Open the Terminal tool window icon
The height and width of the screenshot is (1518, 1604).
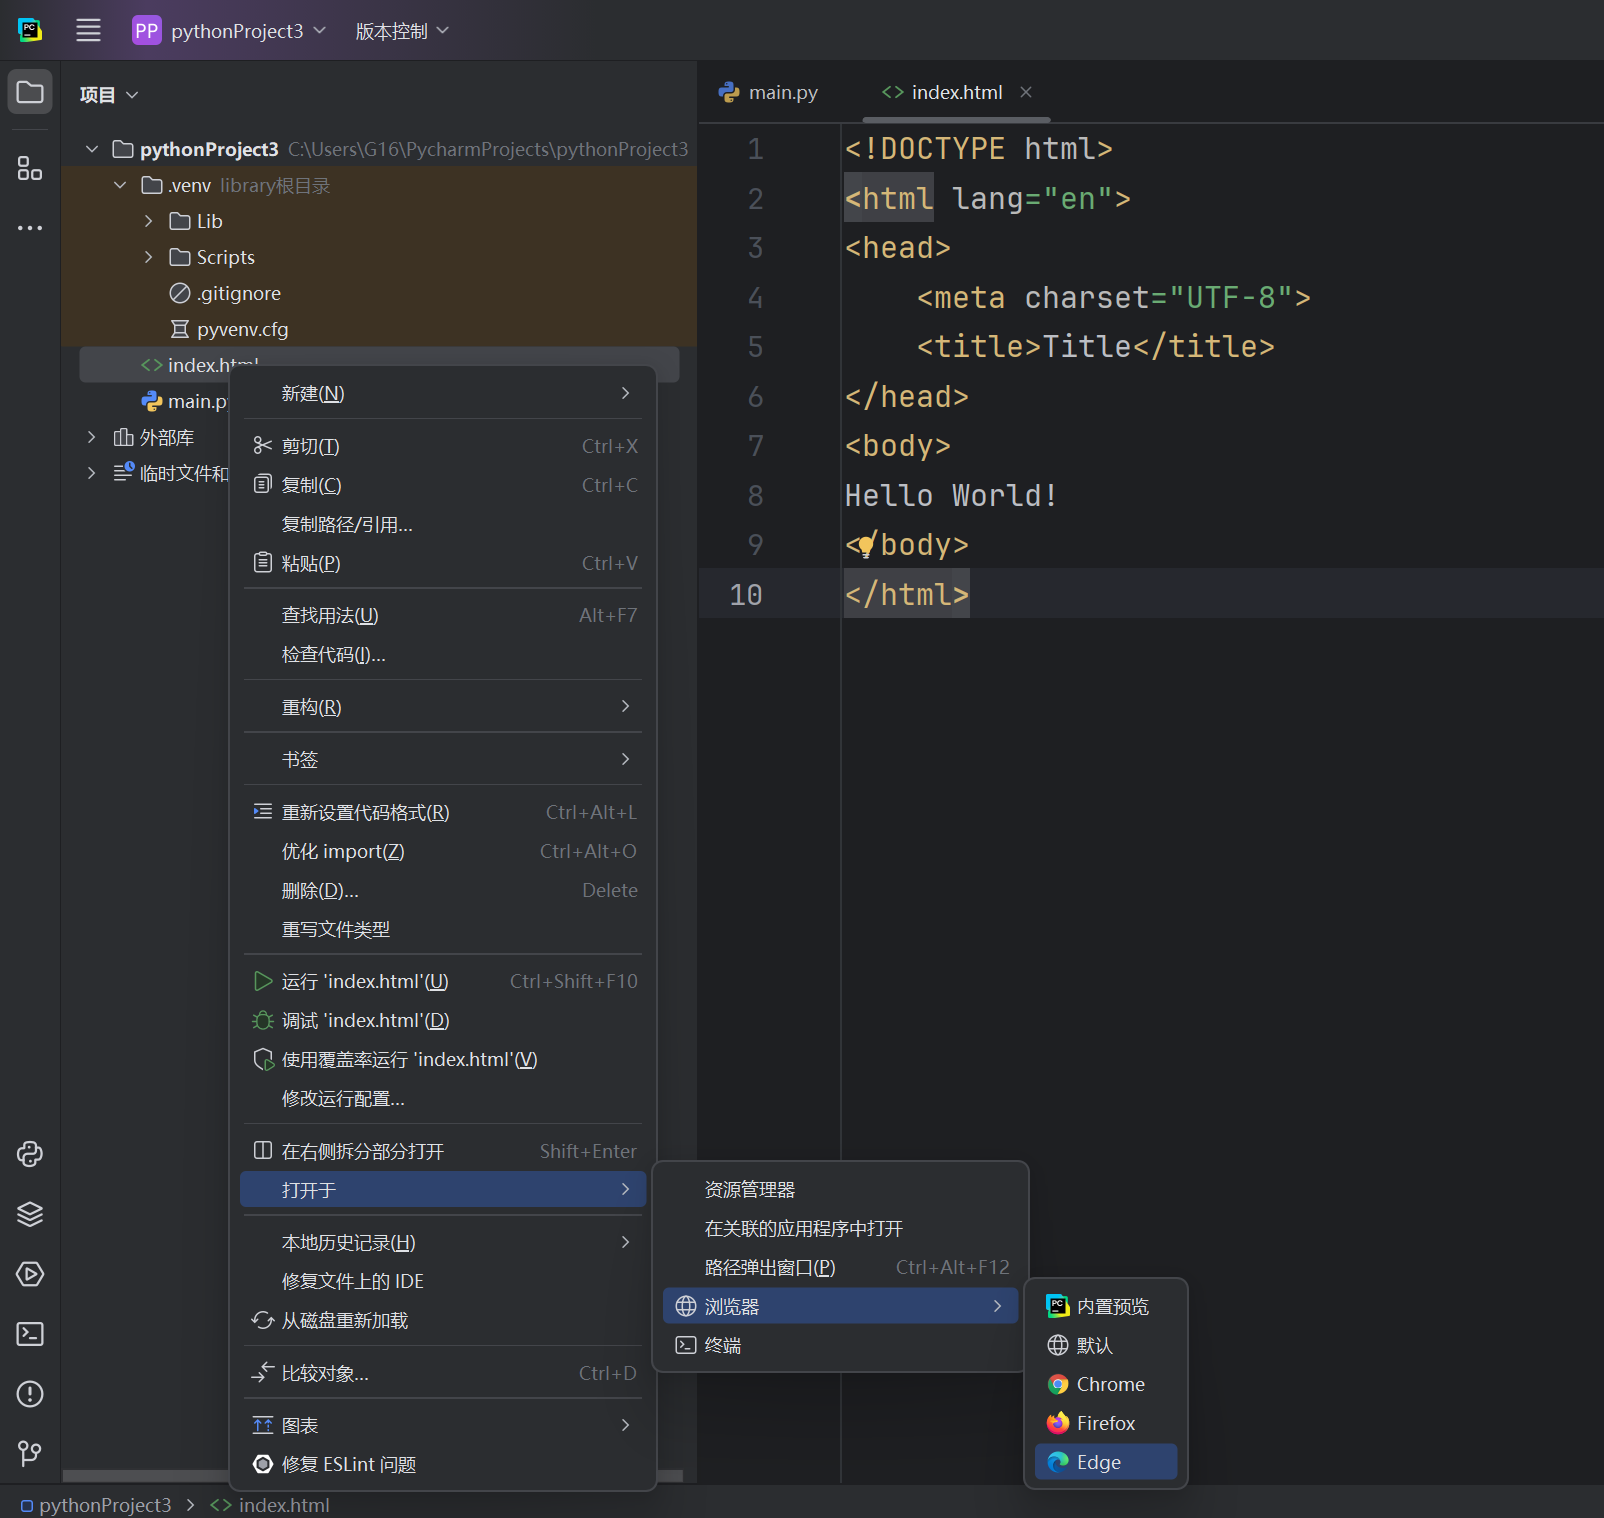[x=30, y=1334]
